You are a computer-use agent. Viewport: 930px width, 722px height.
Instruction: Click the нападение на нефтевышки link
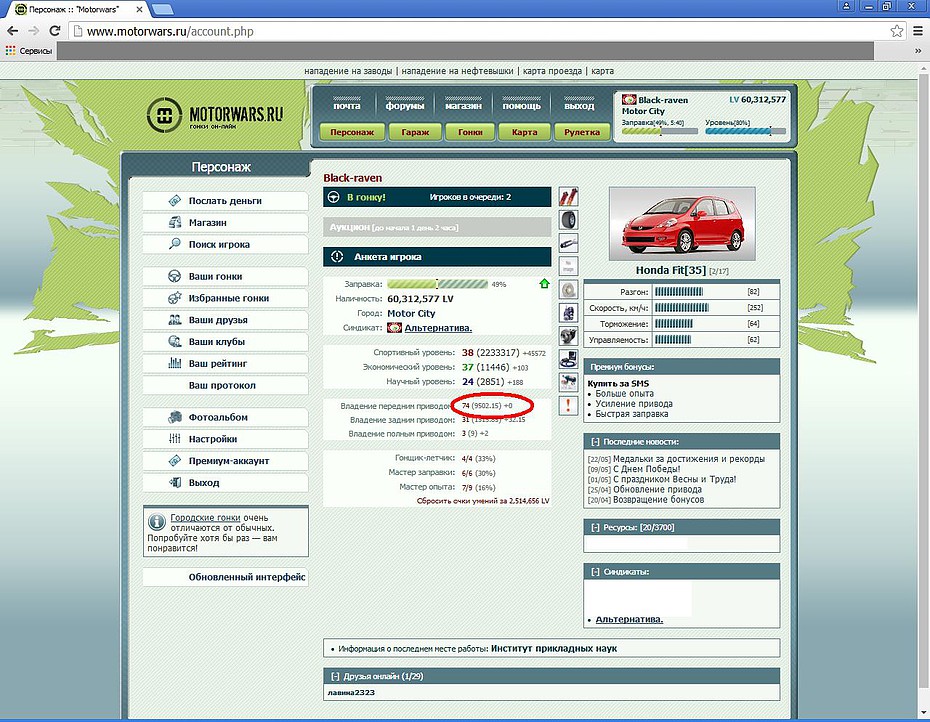pyautogui.click(x=457, y=71)
